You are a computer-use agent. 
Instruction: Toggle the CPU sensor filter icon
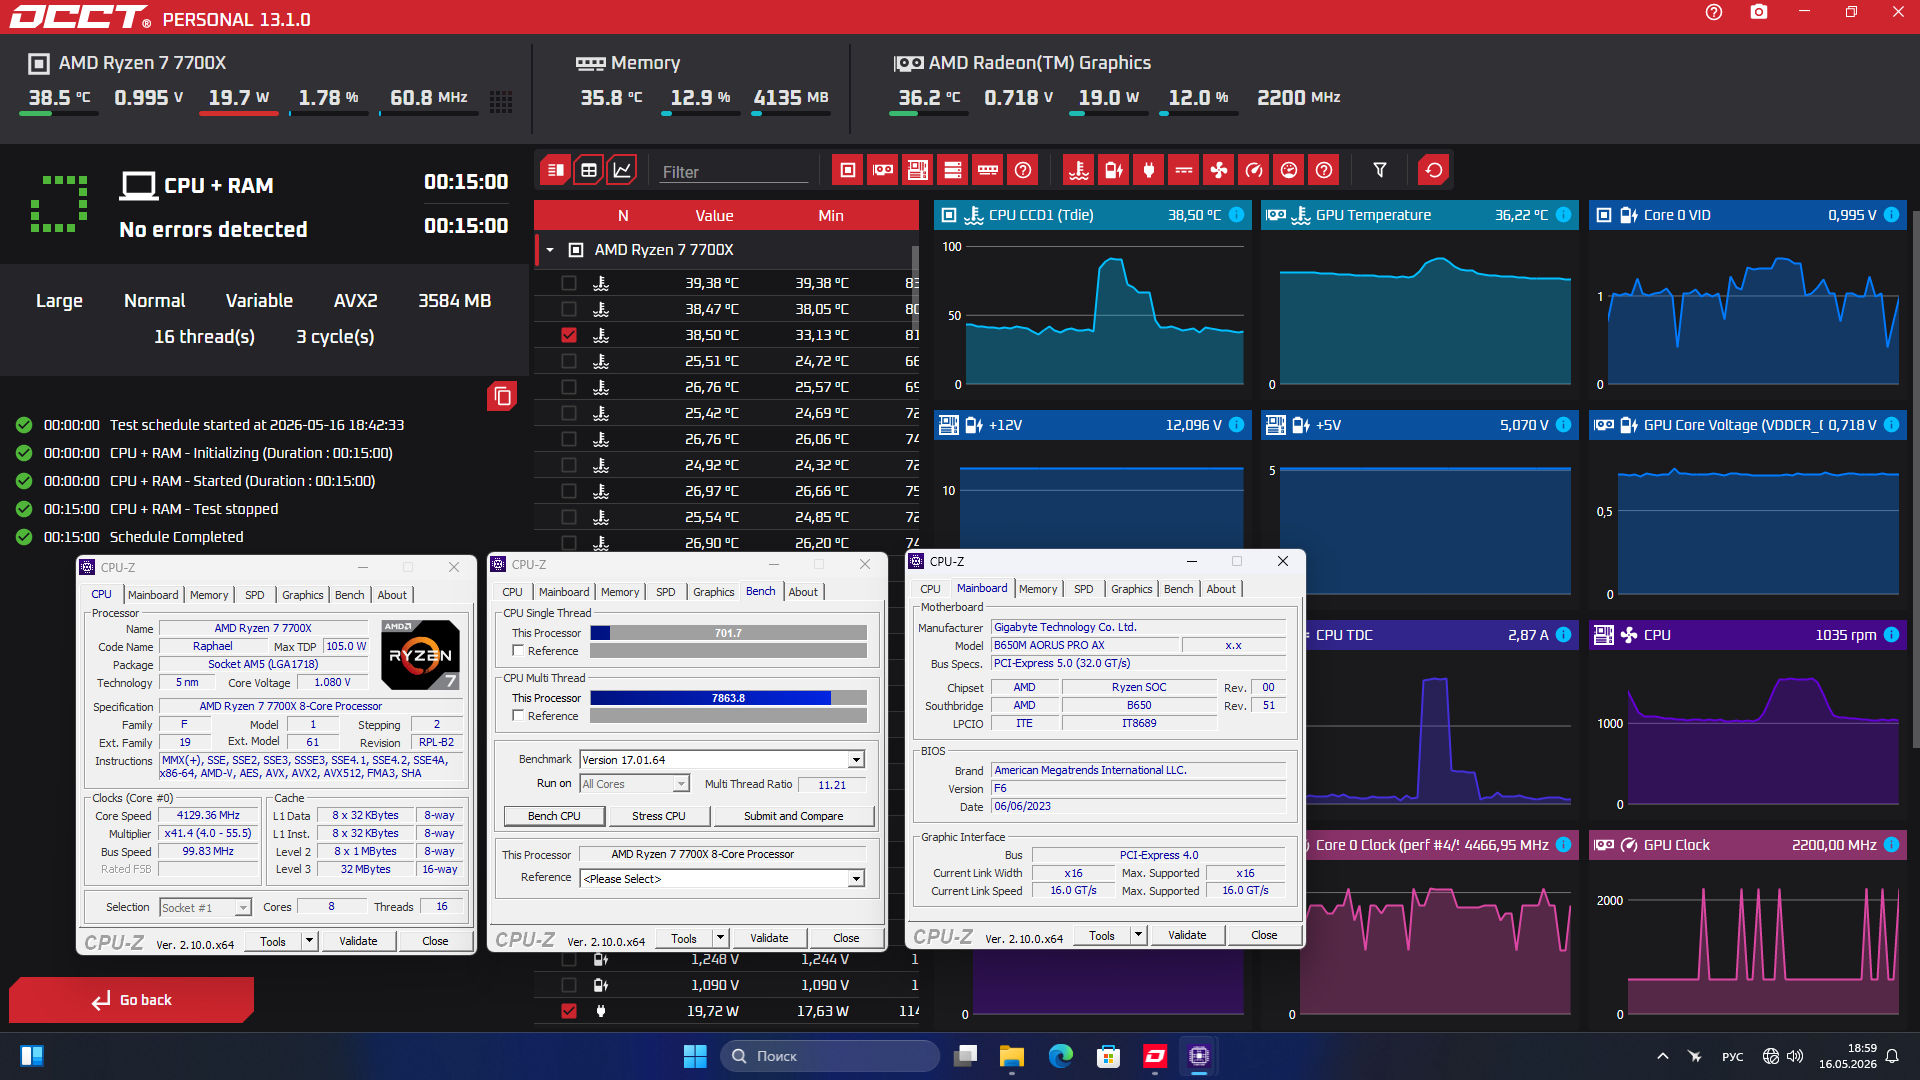(x=848, y=170)
